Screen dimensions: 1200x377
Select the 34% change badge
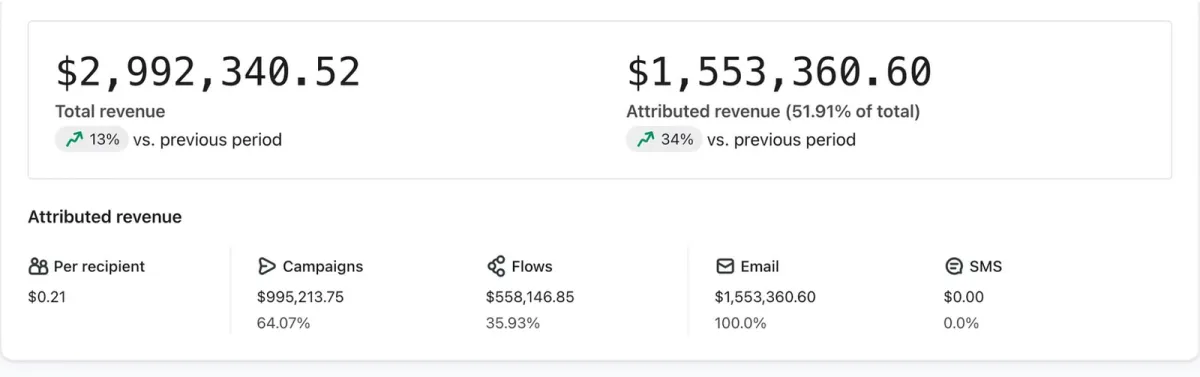pyautogui.click(x=664, y=140)
